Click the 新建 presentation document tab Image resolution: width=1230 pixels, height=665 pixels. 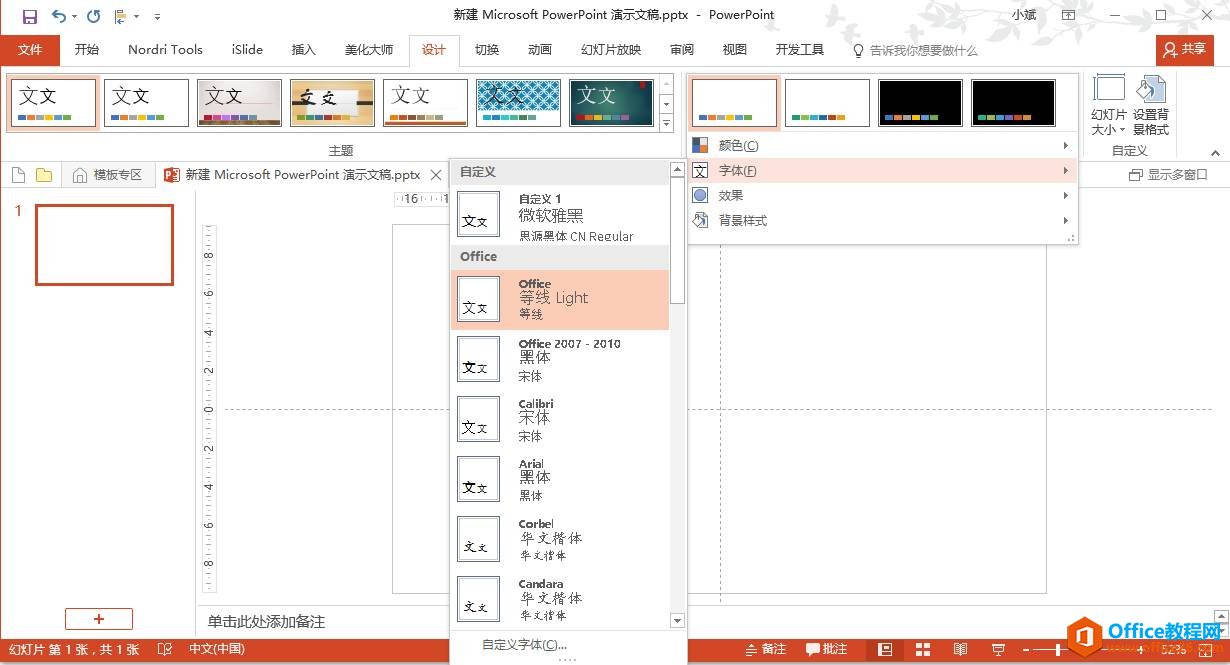pos(300,174)
